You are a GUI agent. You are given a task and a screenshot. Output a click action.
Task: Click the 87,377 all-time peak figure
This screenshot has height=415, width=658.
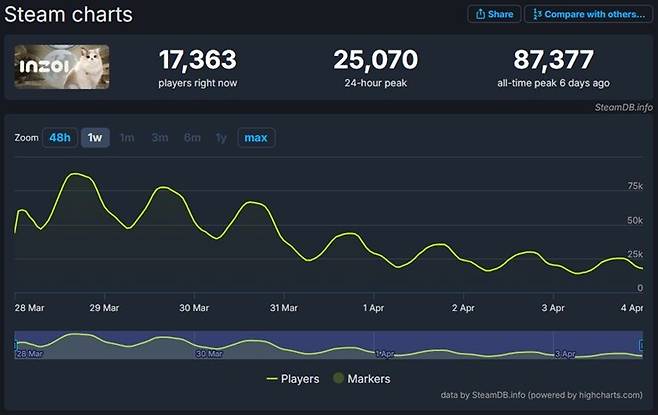(x=554, y=60)
